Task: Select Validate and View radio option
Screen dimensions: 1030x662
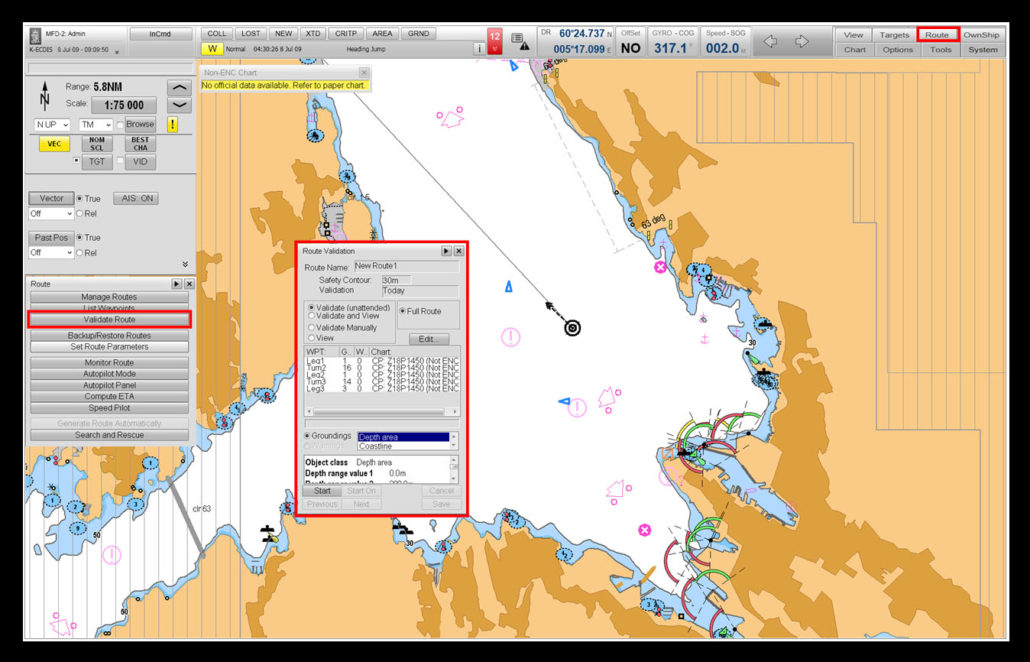Action: (x=311, y=316)
